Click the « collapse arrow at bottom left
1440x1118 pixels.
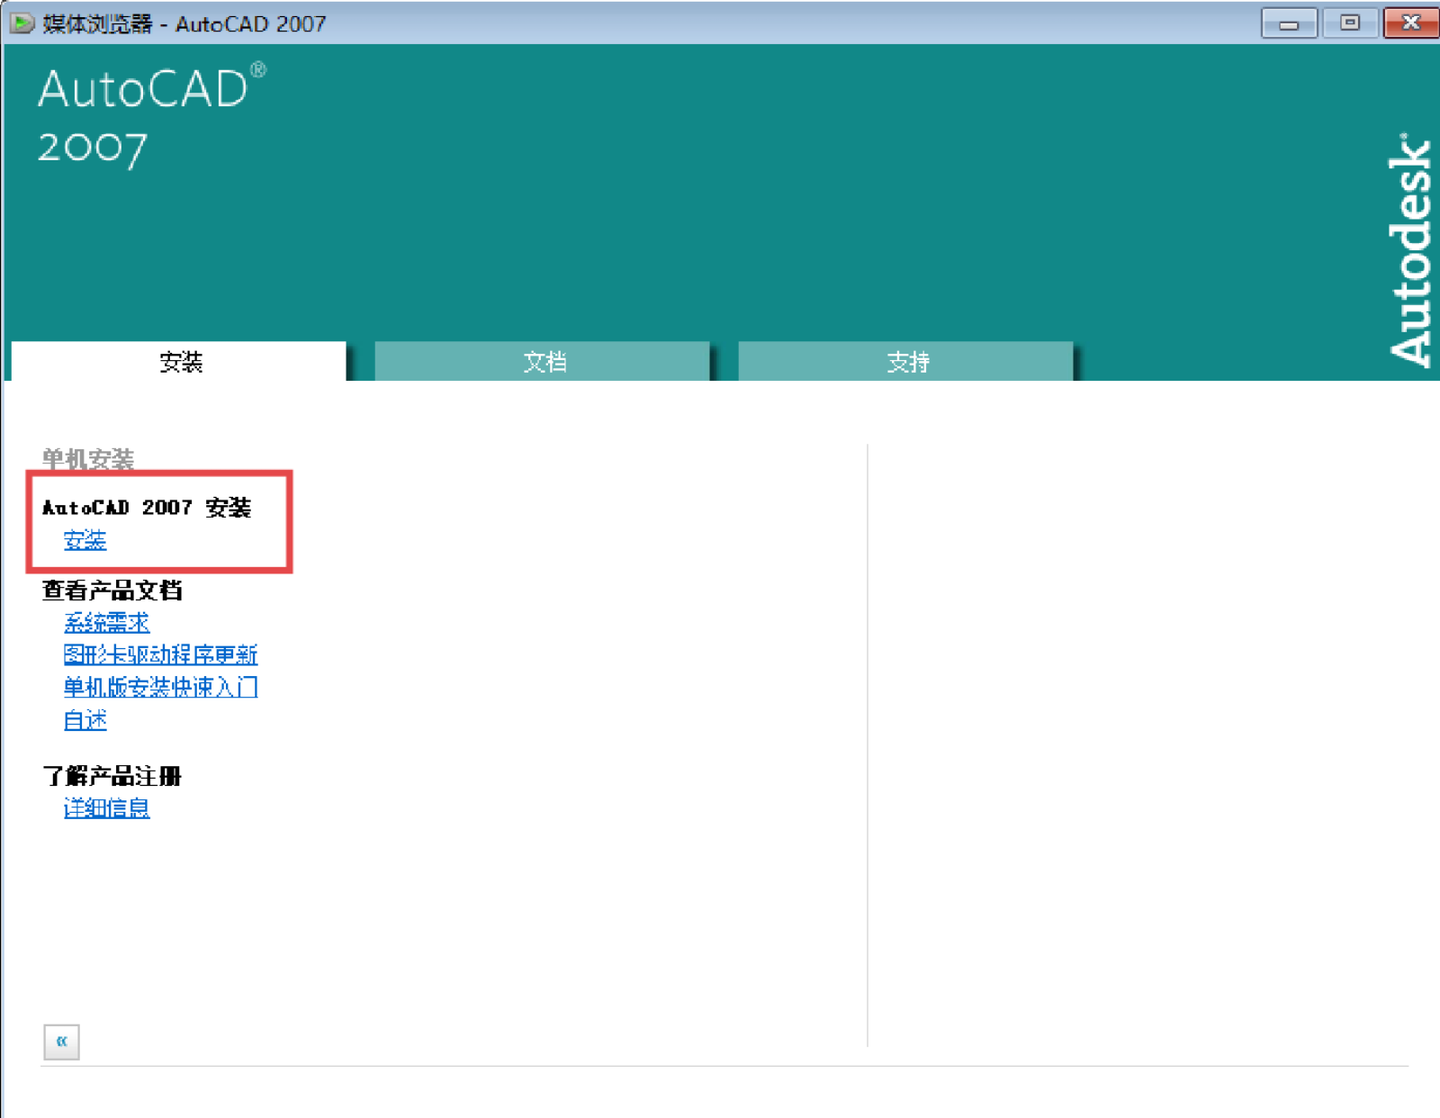click(61, 1042)
